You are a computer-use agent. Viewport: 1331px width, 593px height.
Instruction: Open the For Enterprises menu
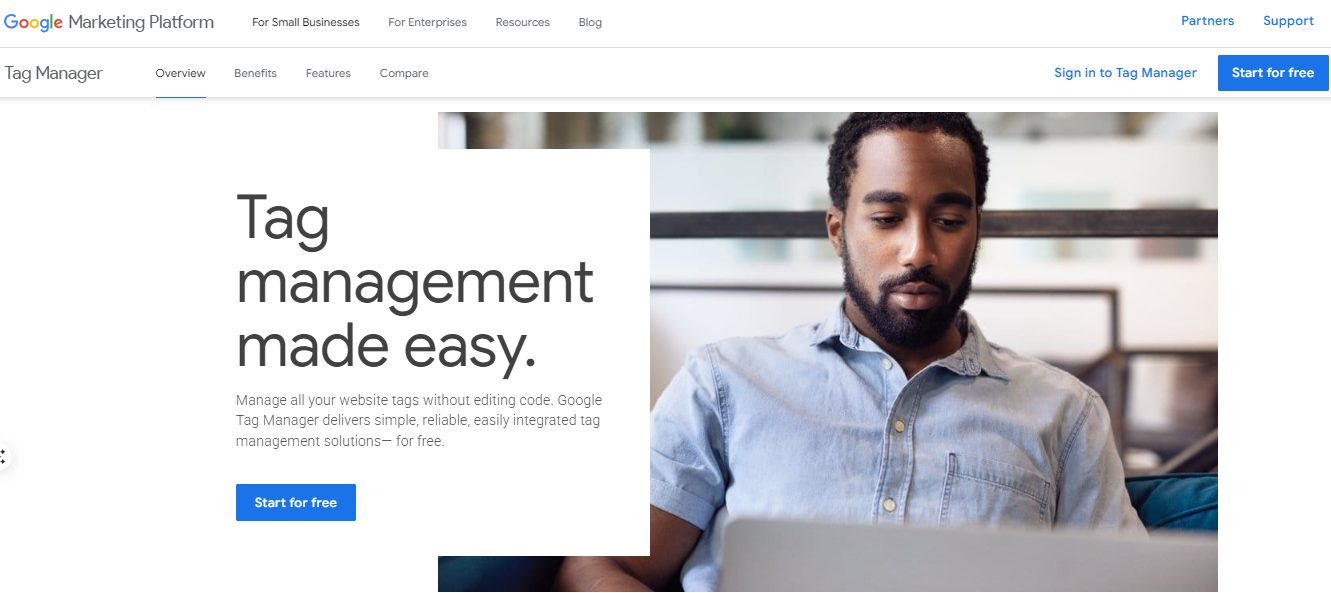click(427, 22)
